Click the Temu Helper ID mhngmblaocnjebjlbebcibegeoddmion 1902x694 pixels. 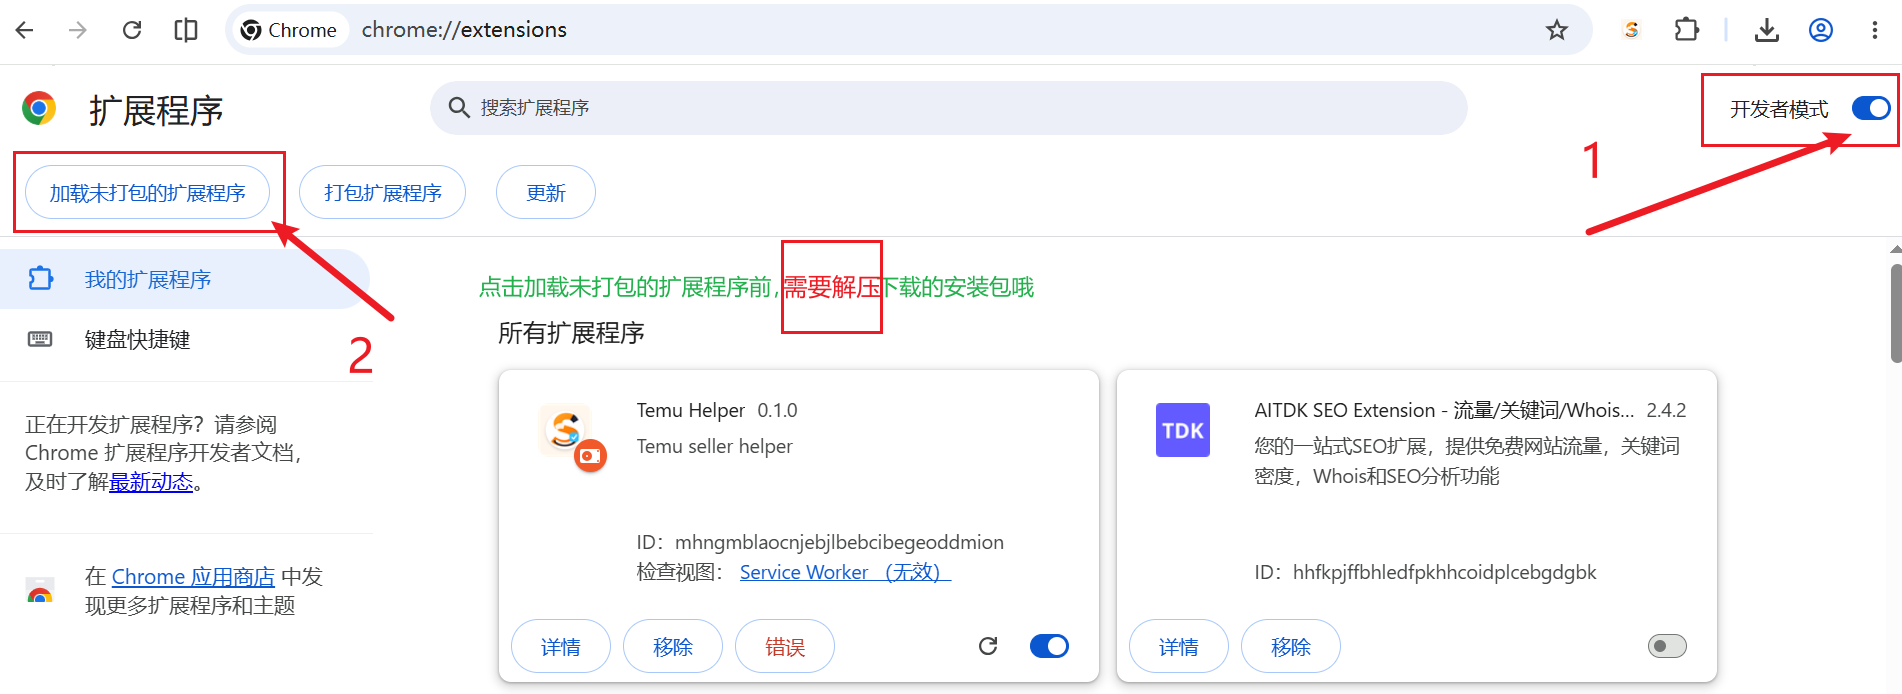pyautogui.click(x=839, y=542)
